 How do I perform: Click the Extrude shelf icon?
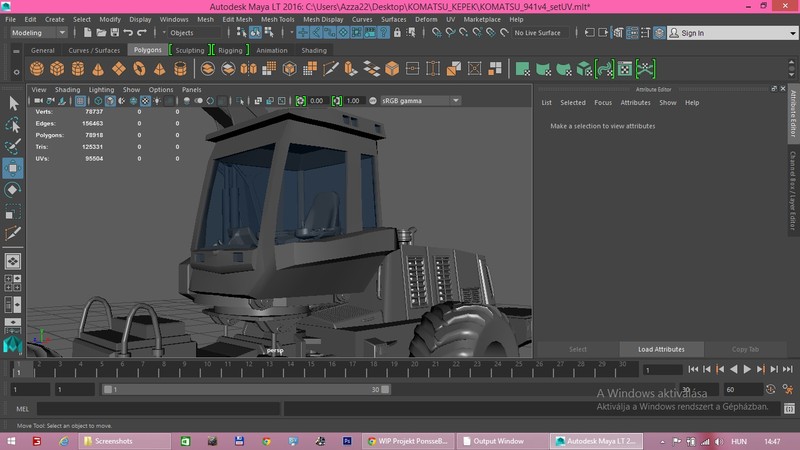(x=351, y=68)
